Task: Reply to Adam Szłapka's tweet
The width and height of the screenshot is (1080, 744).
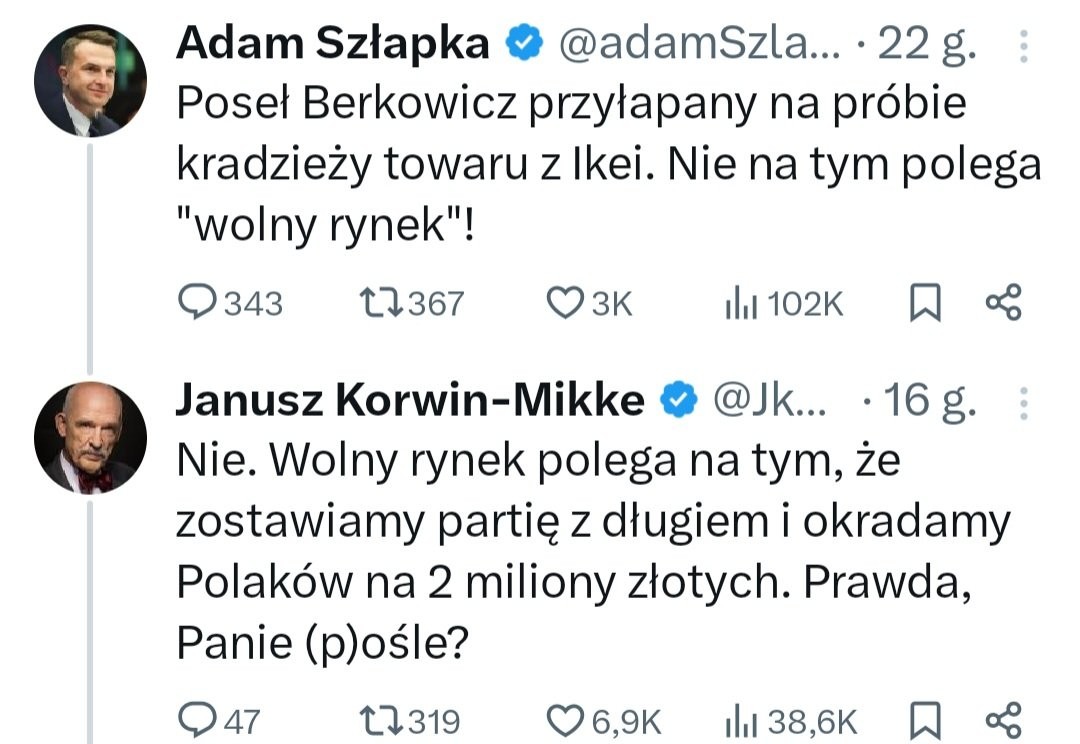Action: [199, 301]
